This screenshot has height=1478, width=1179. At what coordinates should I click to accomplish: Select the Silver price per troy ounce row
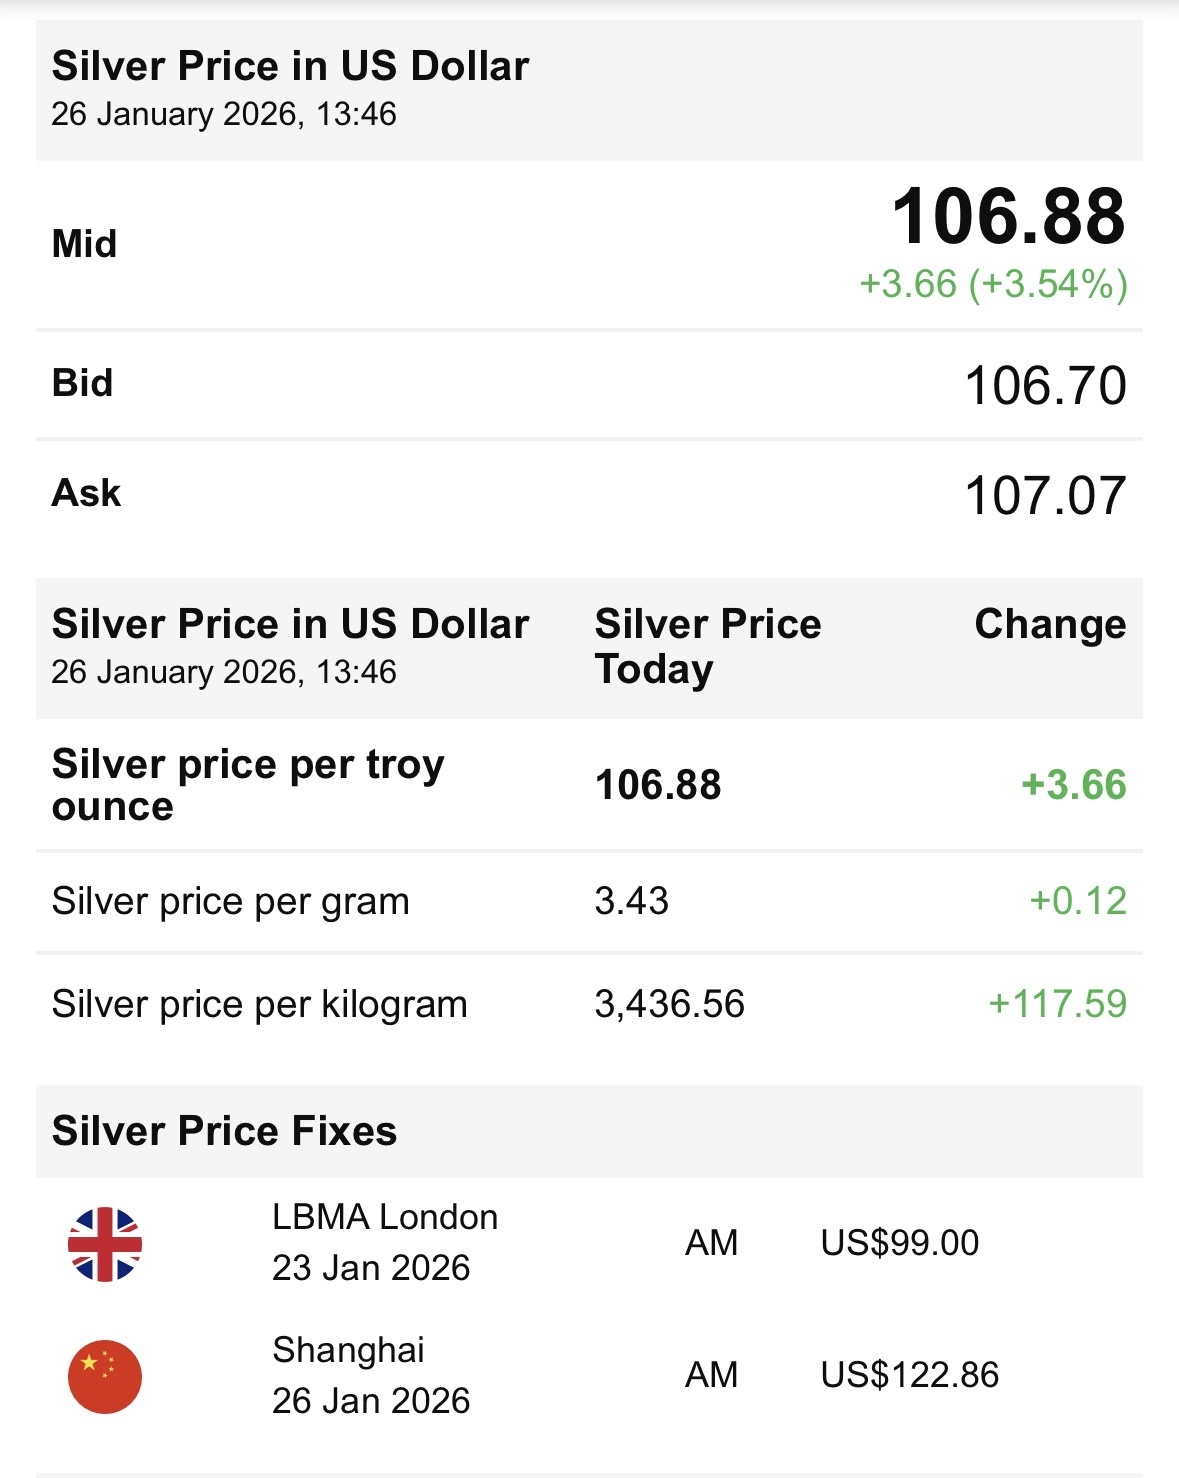point(589,785)
